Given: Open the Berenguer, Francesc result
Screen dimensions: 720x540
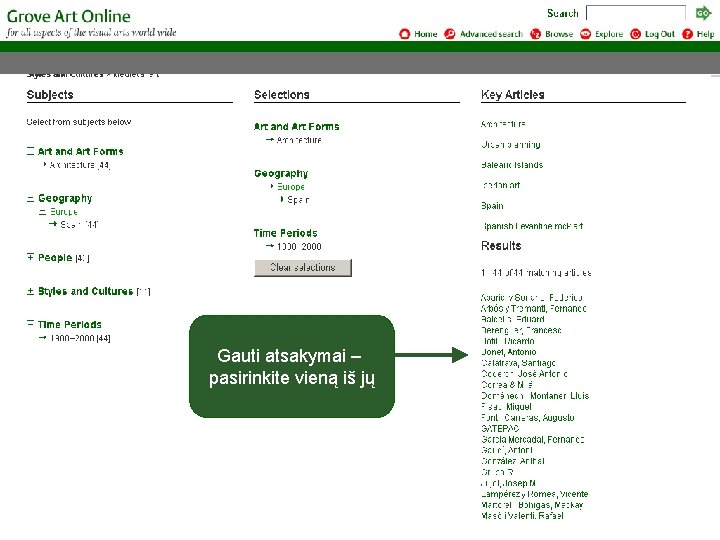Looking at the screenshot, I should click(x=521, y=330).
